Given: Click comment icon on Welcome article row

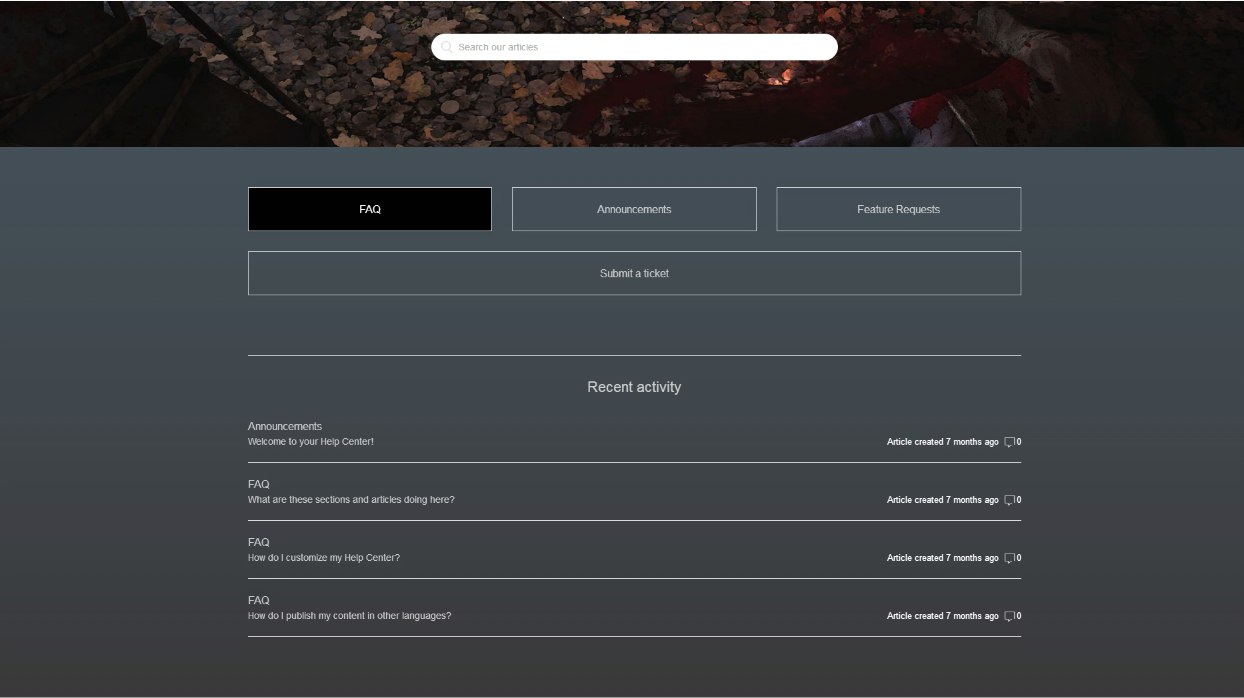Looking at the screenshot, I should pos(1010,442).
